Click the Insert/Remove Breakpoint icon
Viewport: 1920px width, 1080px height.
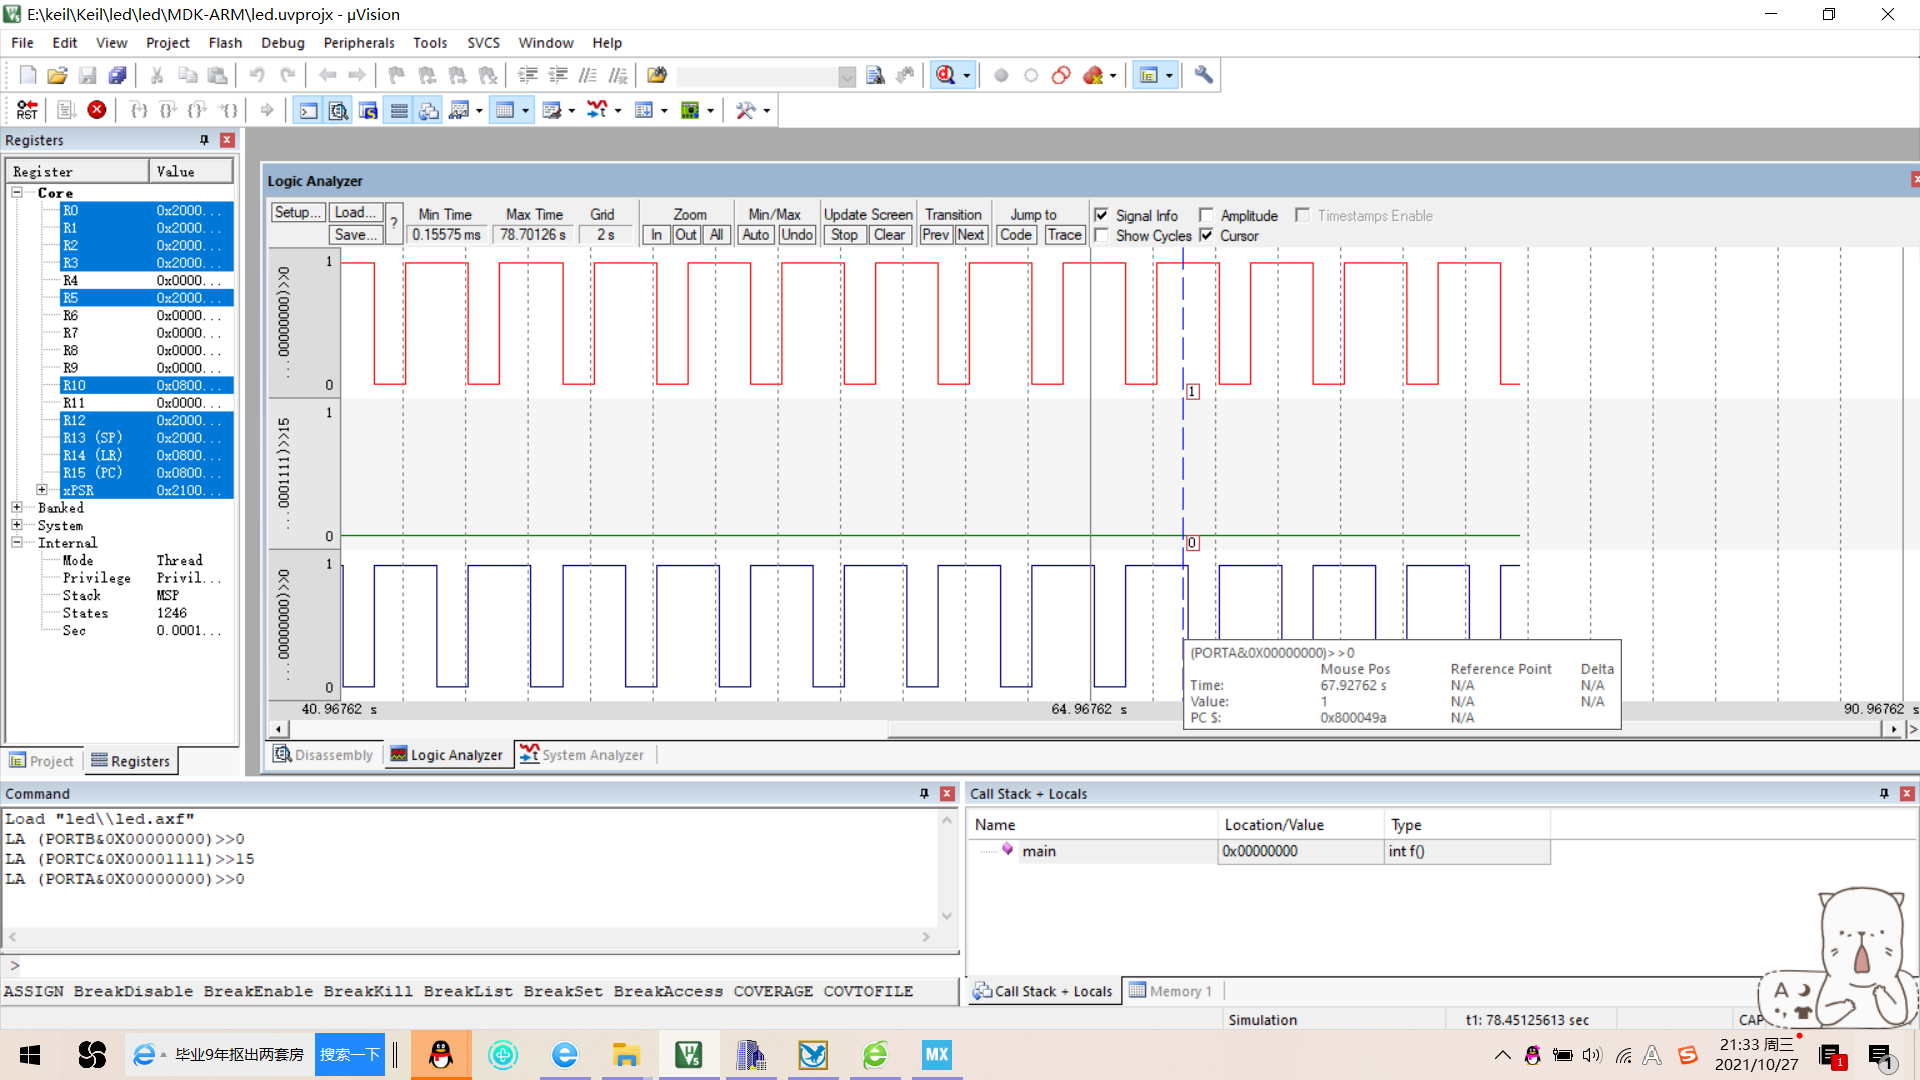[1001, 75]
